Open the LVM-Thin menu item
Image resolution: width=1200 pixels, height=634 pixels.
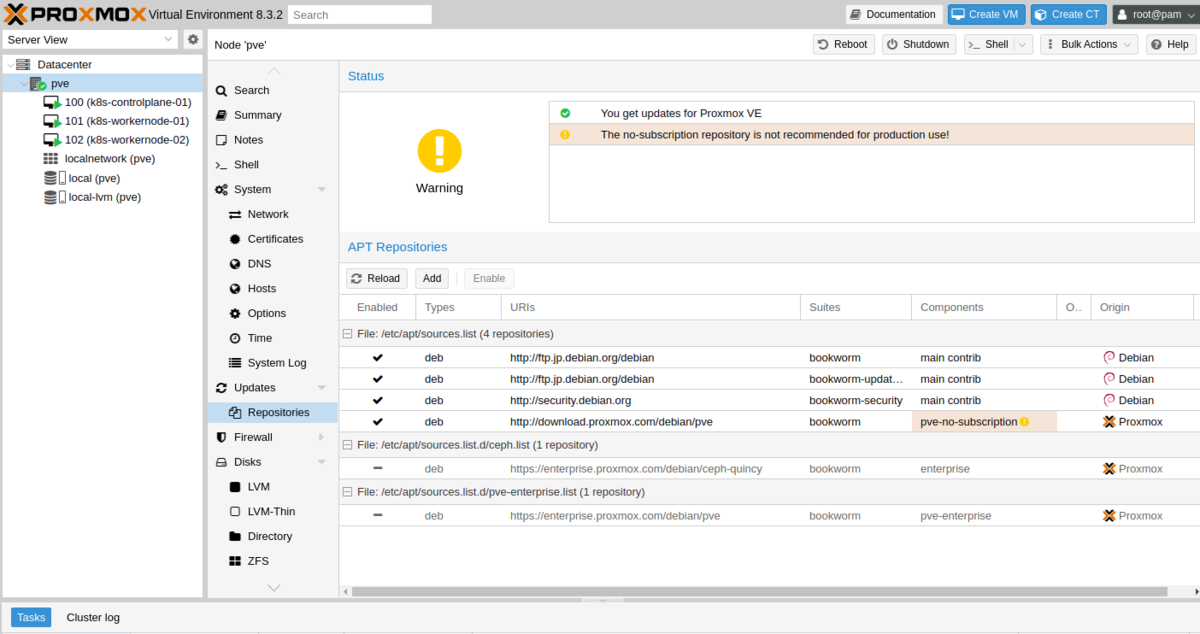tap(273, 511)
